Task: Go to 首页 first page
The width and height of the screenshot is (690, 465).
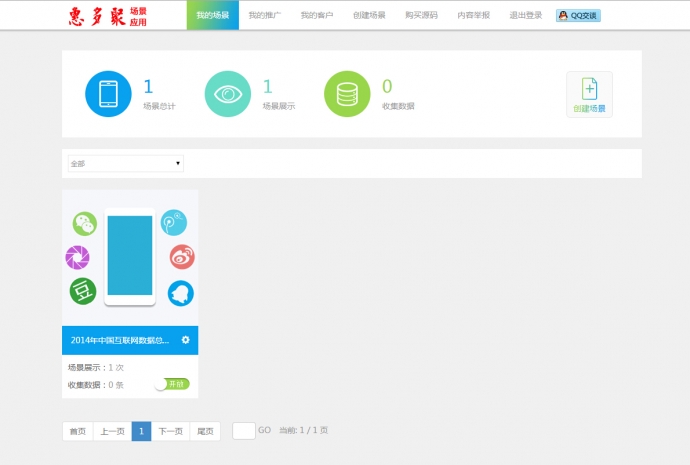Action: (x=78, y=431)
